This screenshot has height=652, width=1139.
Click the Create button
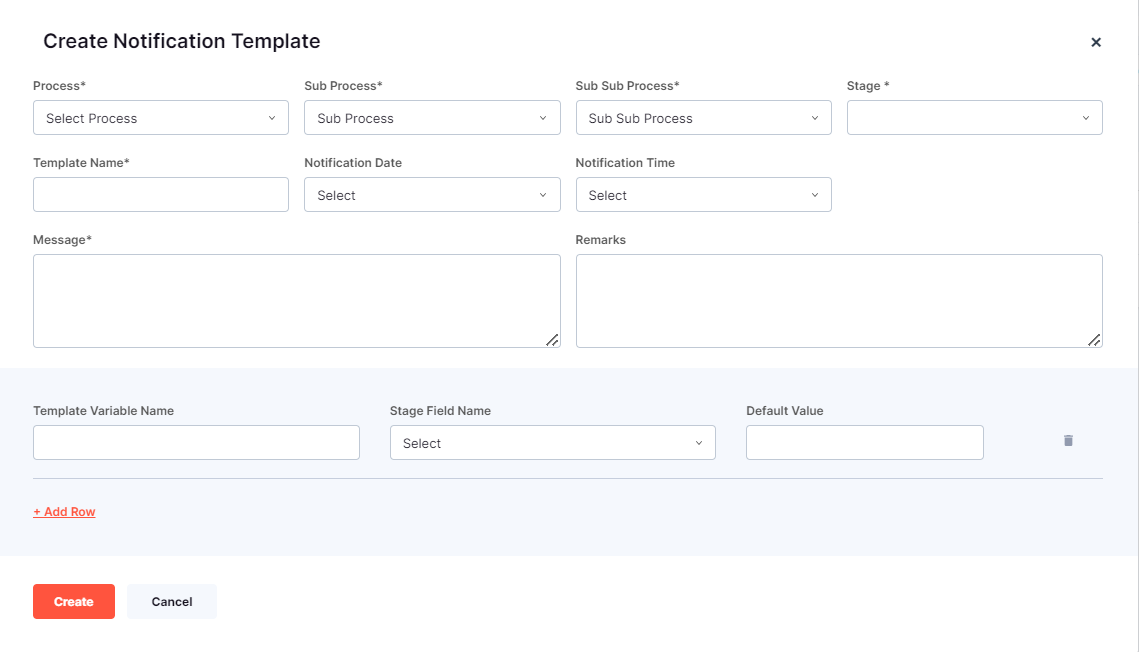click(x=73, y=601)
